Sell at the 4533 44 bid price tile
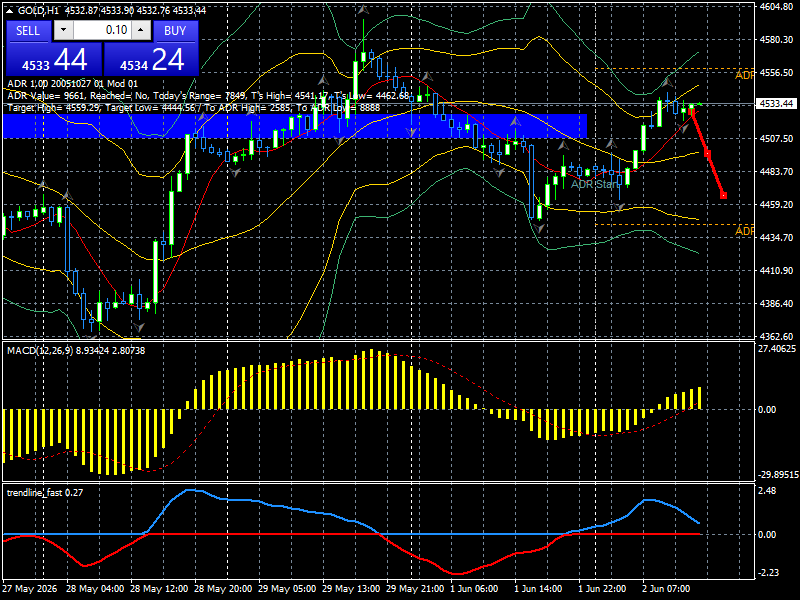800x600 pixels. pos(54,60)
